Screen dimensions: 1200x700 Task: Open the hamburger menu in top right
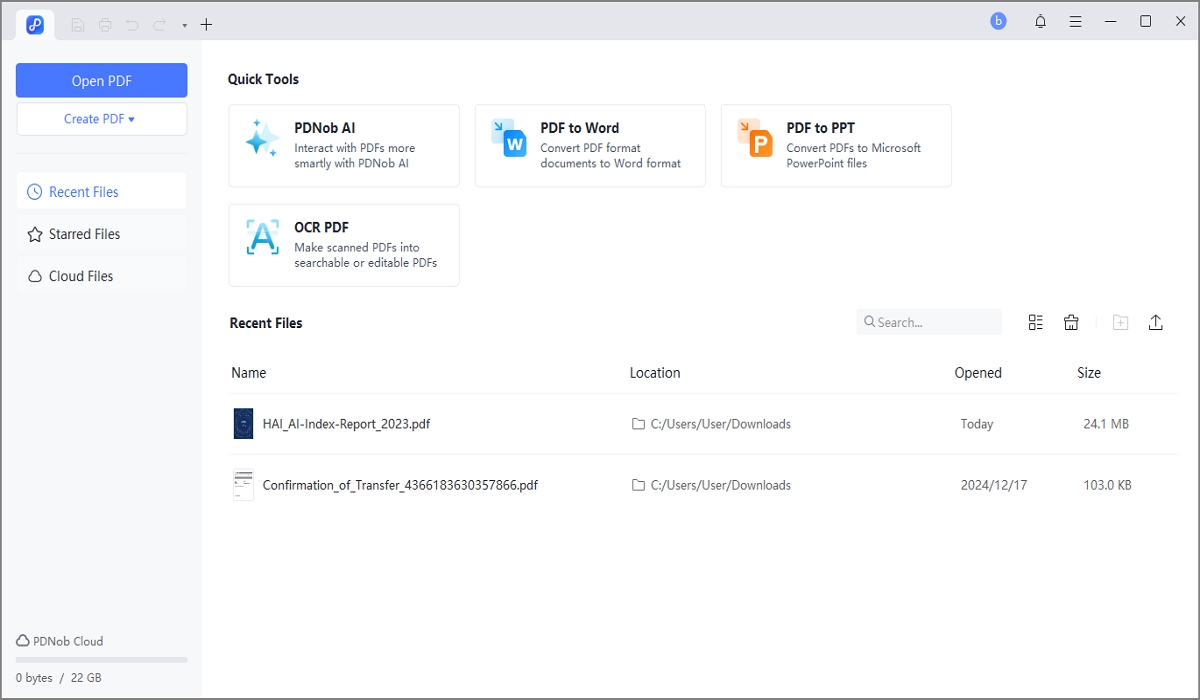1075,20
